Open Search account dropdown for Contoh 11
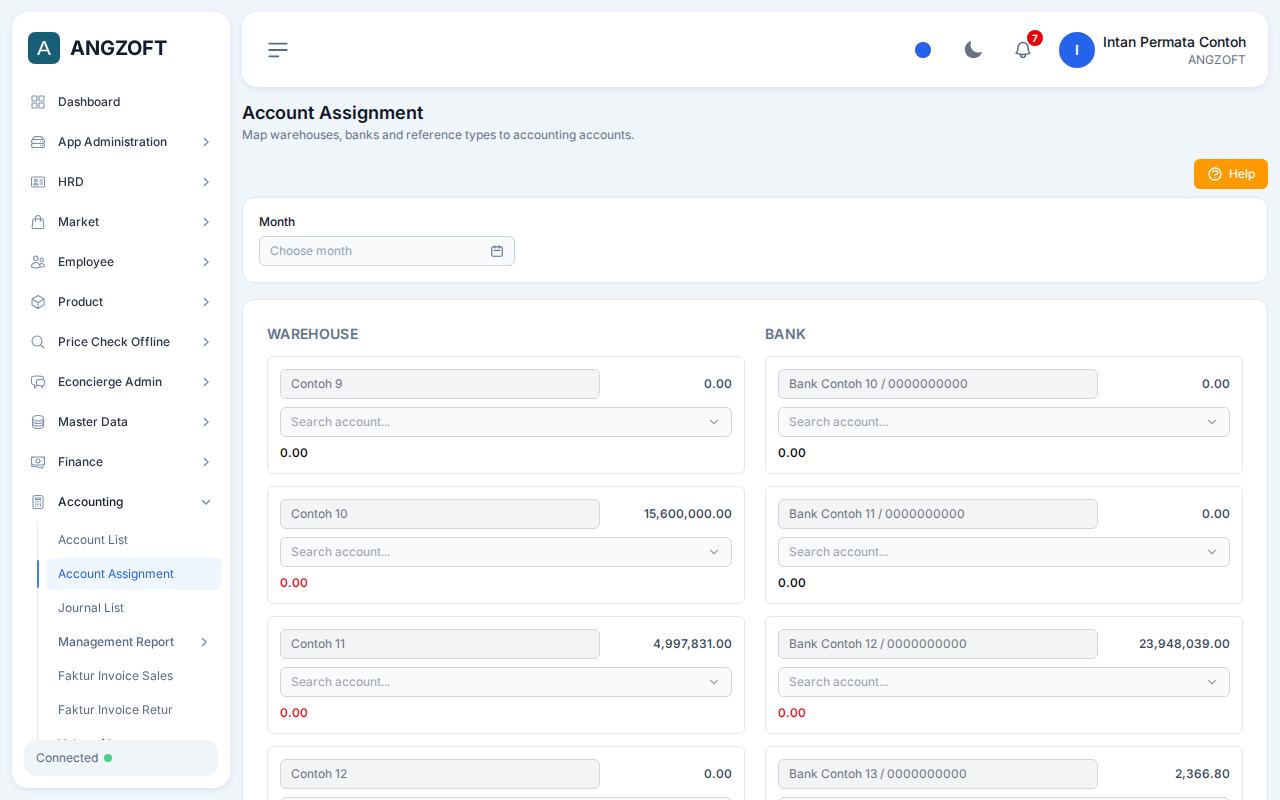This screenshot has height=800, width=1280. point(506,682)
